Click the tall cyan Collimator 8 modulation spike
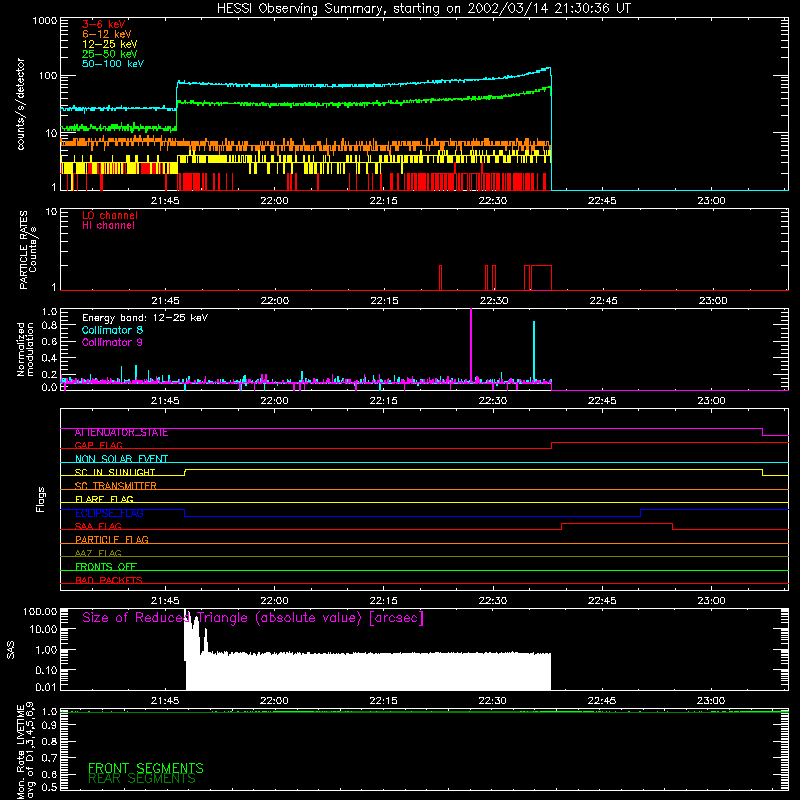This screenshot has width=800, height=800. [x=534, y=351]
